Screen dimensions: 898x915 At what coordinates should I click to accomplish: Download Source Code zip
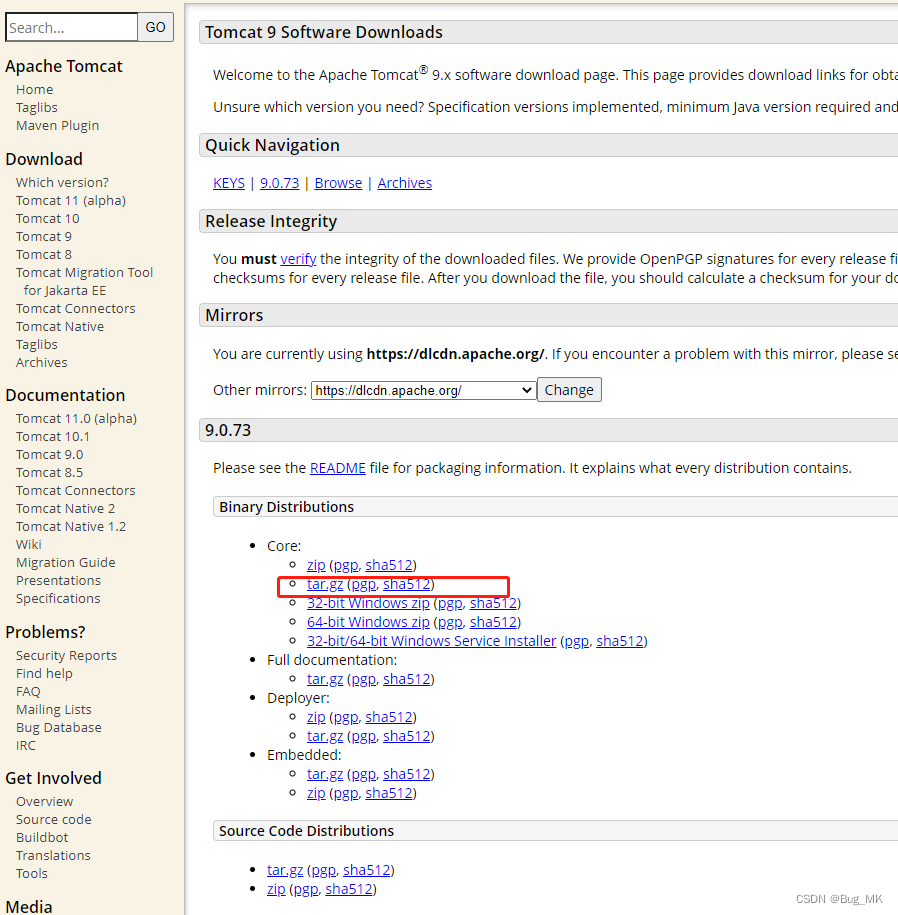tap(276, 889)
